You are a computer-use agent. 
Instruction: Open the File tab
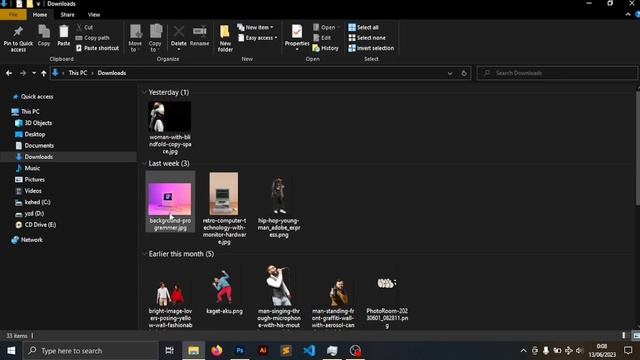coord(13,15)
